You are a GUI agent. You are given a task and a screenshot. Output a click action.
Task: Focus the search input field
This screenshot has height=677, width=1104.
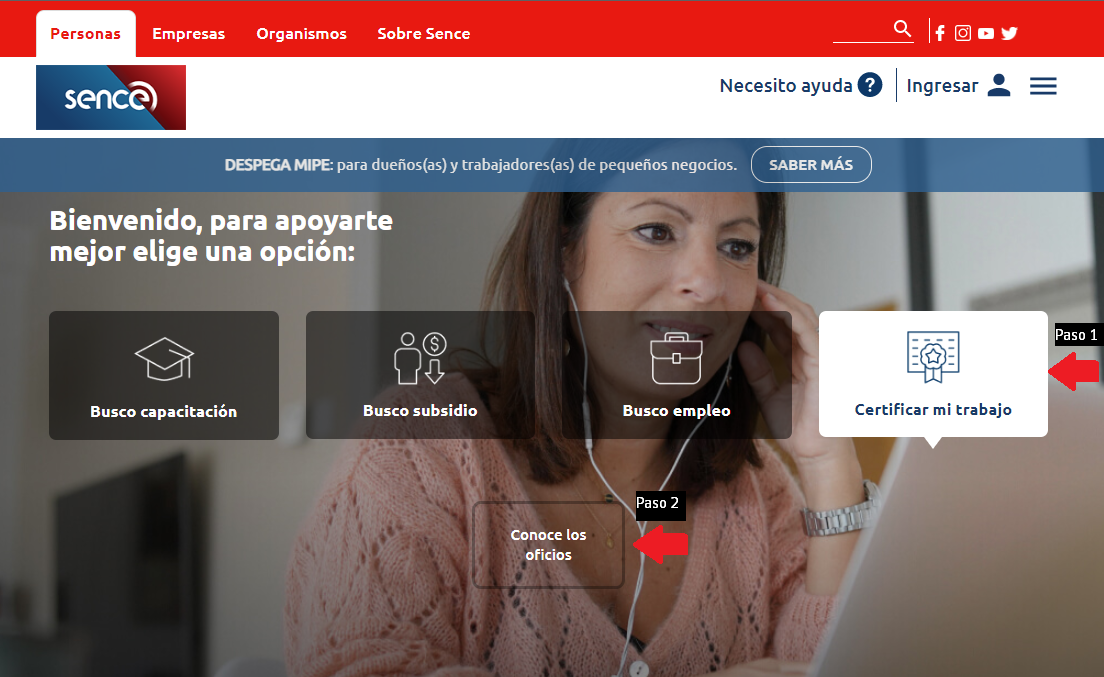pos(862,30)
